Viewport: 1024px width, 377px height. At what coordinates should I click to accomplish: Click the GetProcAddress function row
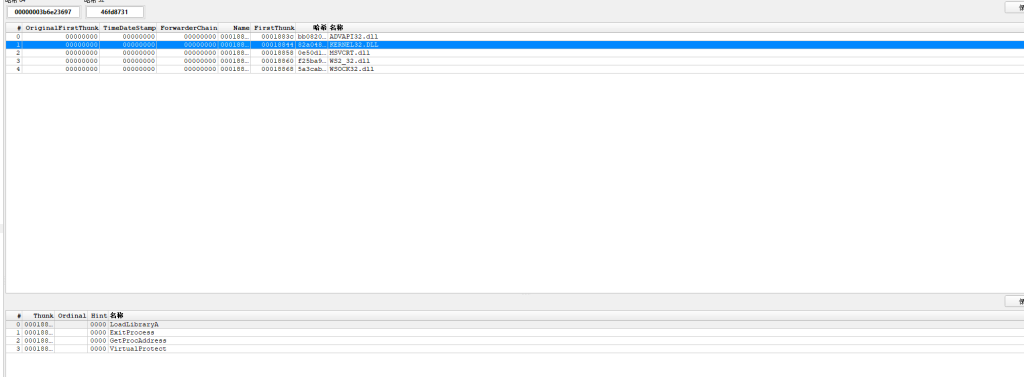point(515,340)
